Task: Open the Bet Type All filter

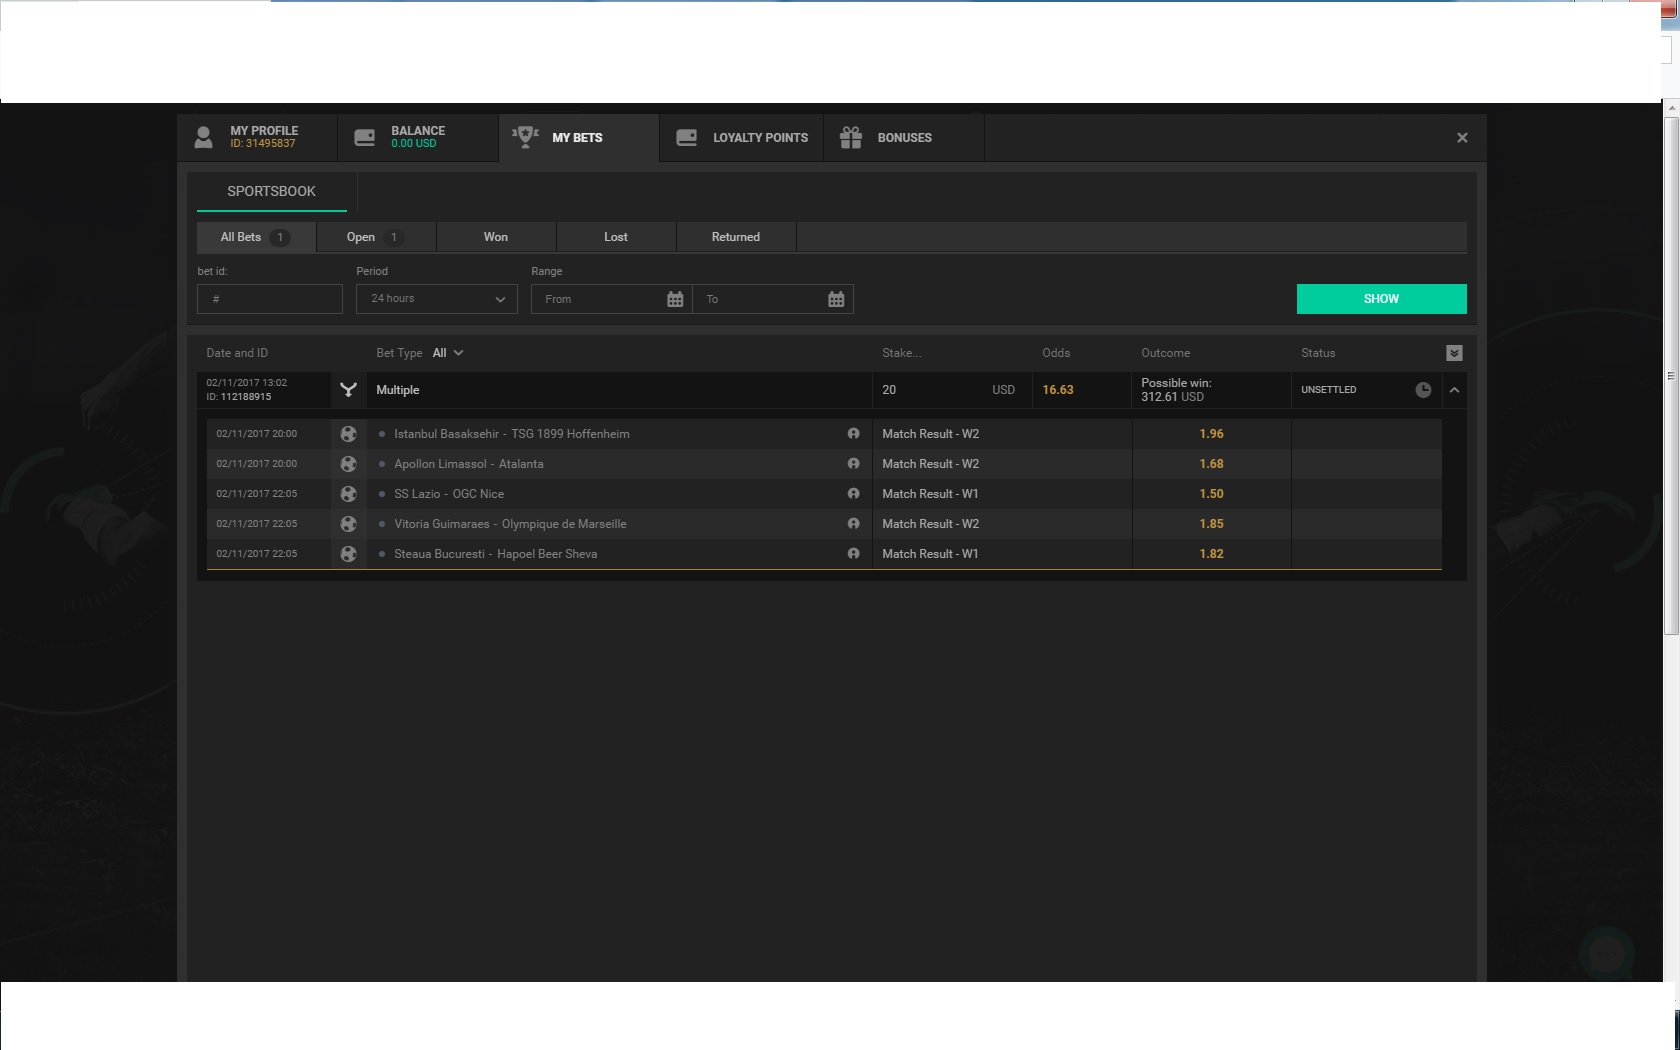Action: (448, 353)
